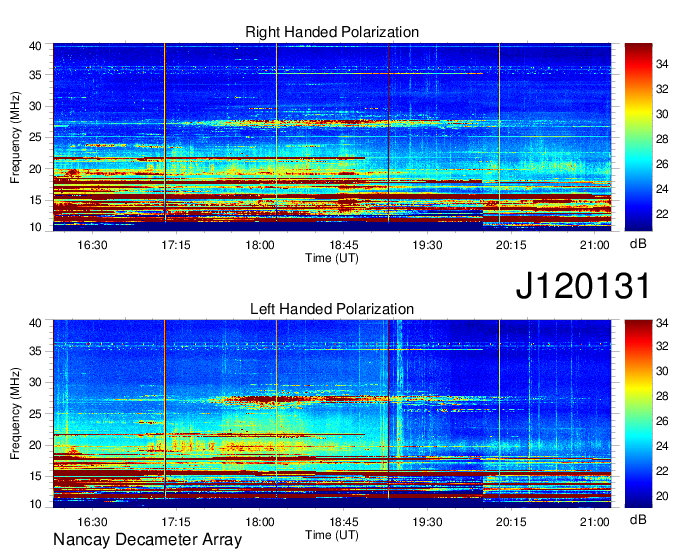Viewport: 680px width, 552px height.
Task: Click 22 dB value on Right Handed color bar
Action: click(662, 214)
